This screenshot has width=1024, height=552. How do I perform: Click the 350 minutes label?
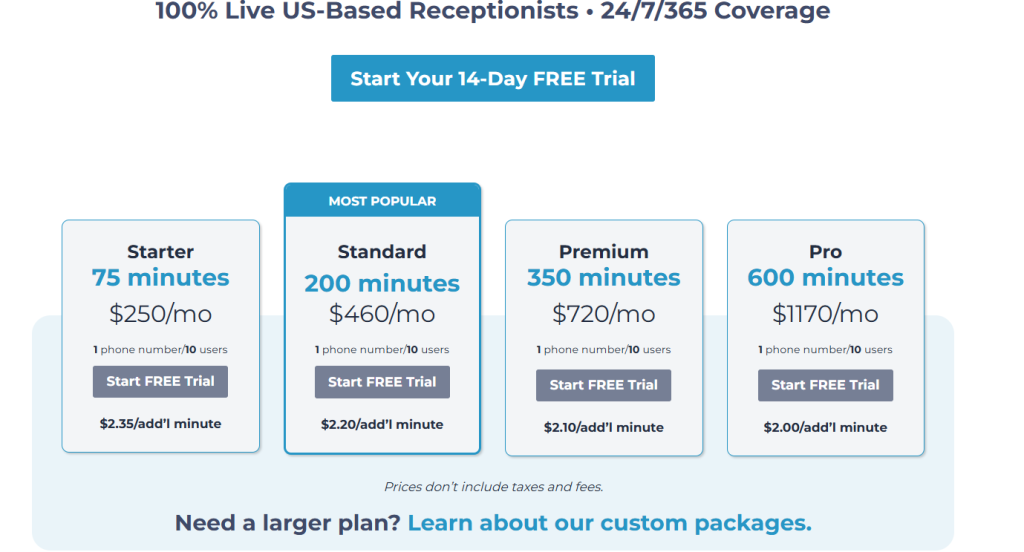coord(603,278)
